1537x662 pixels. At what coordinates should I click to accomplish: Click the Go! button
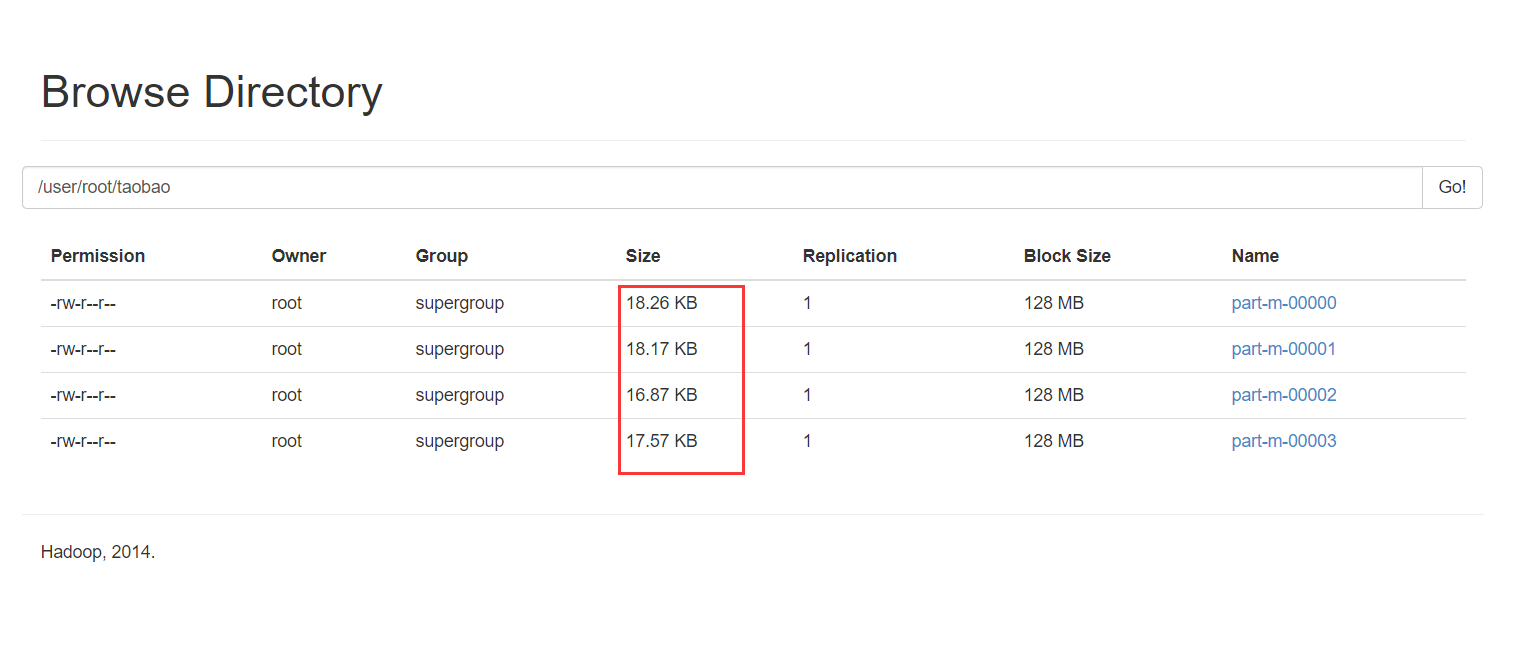pyautogui.click(x=1451, y=187)
